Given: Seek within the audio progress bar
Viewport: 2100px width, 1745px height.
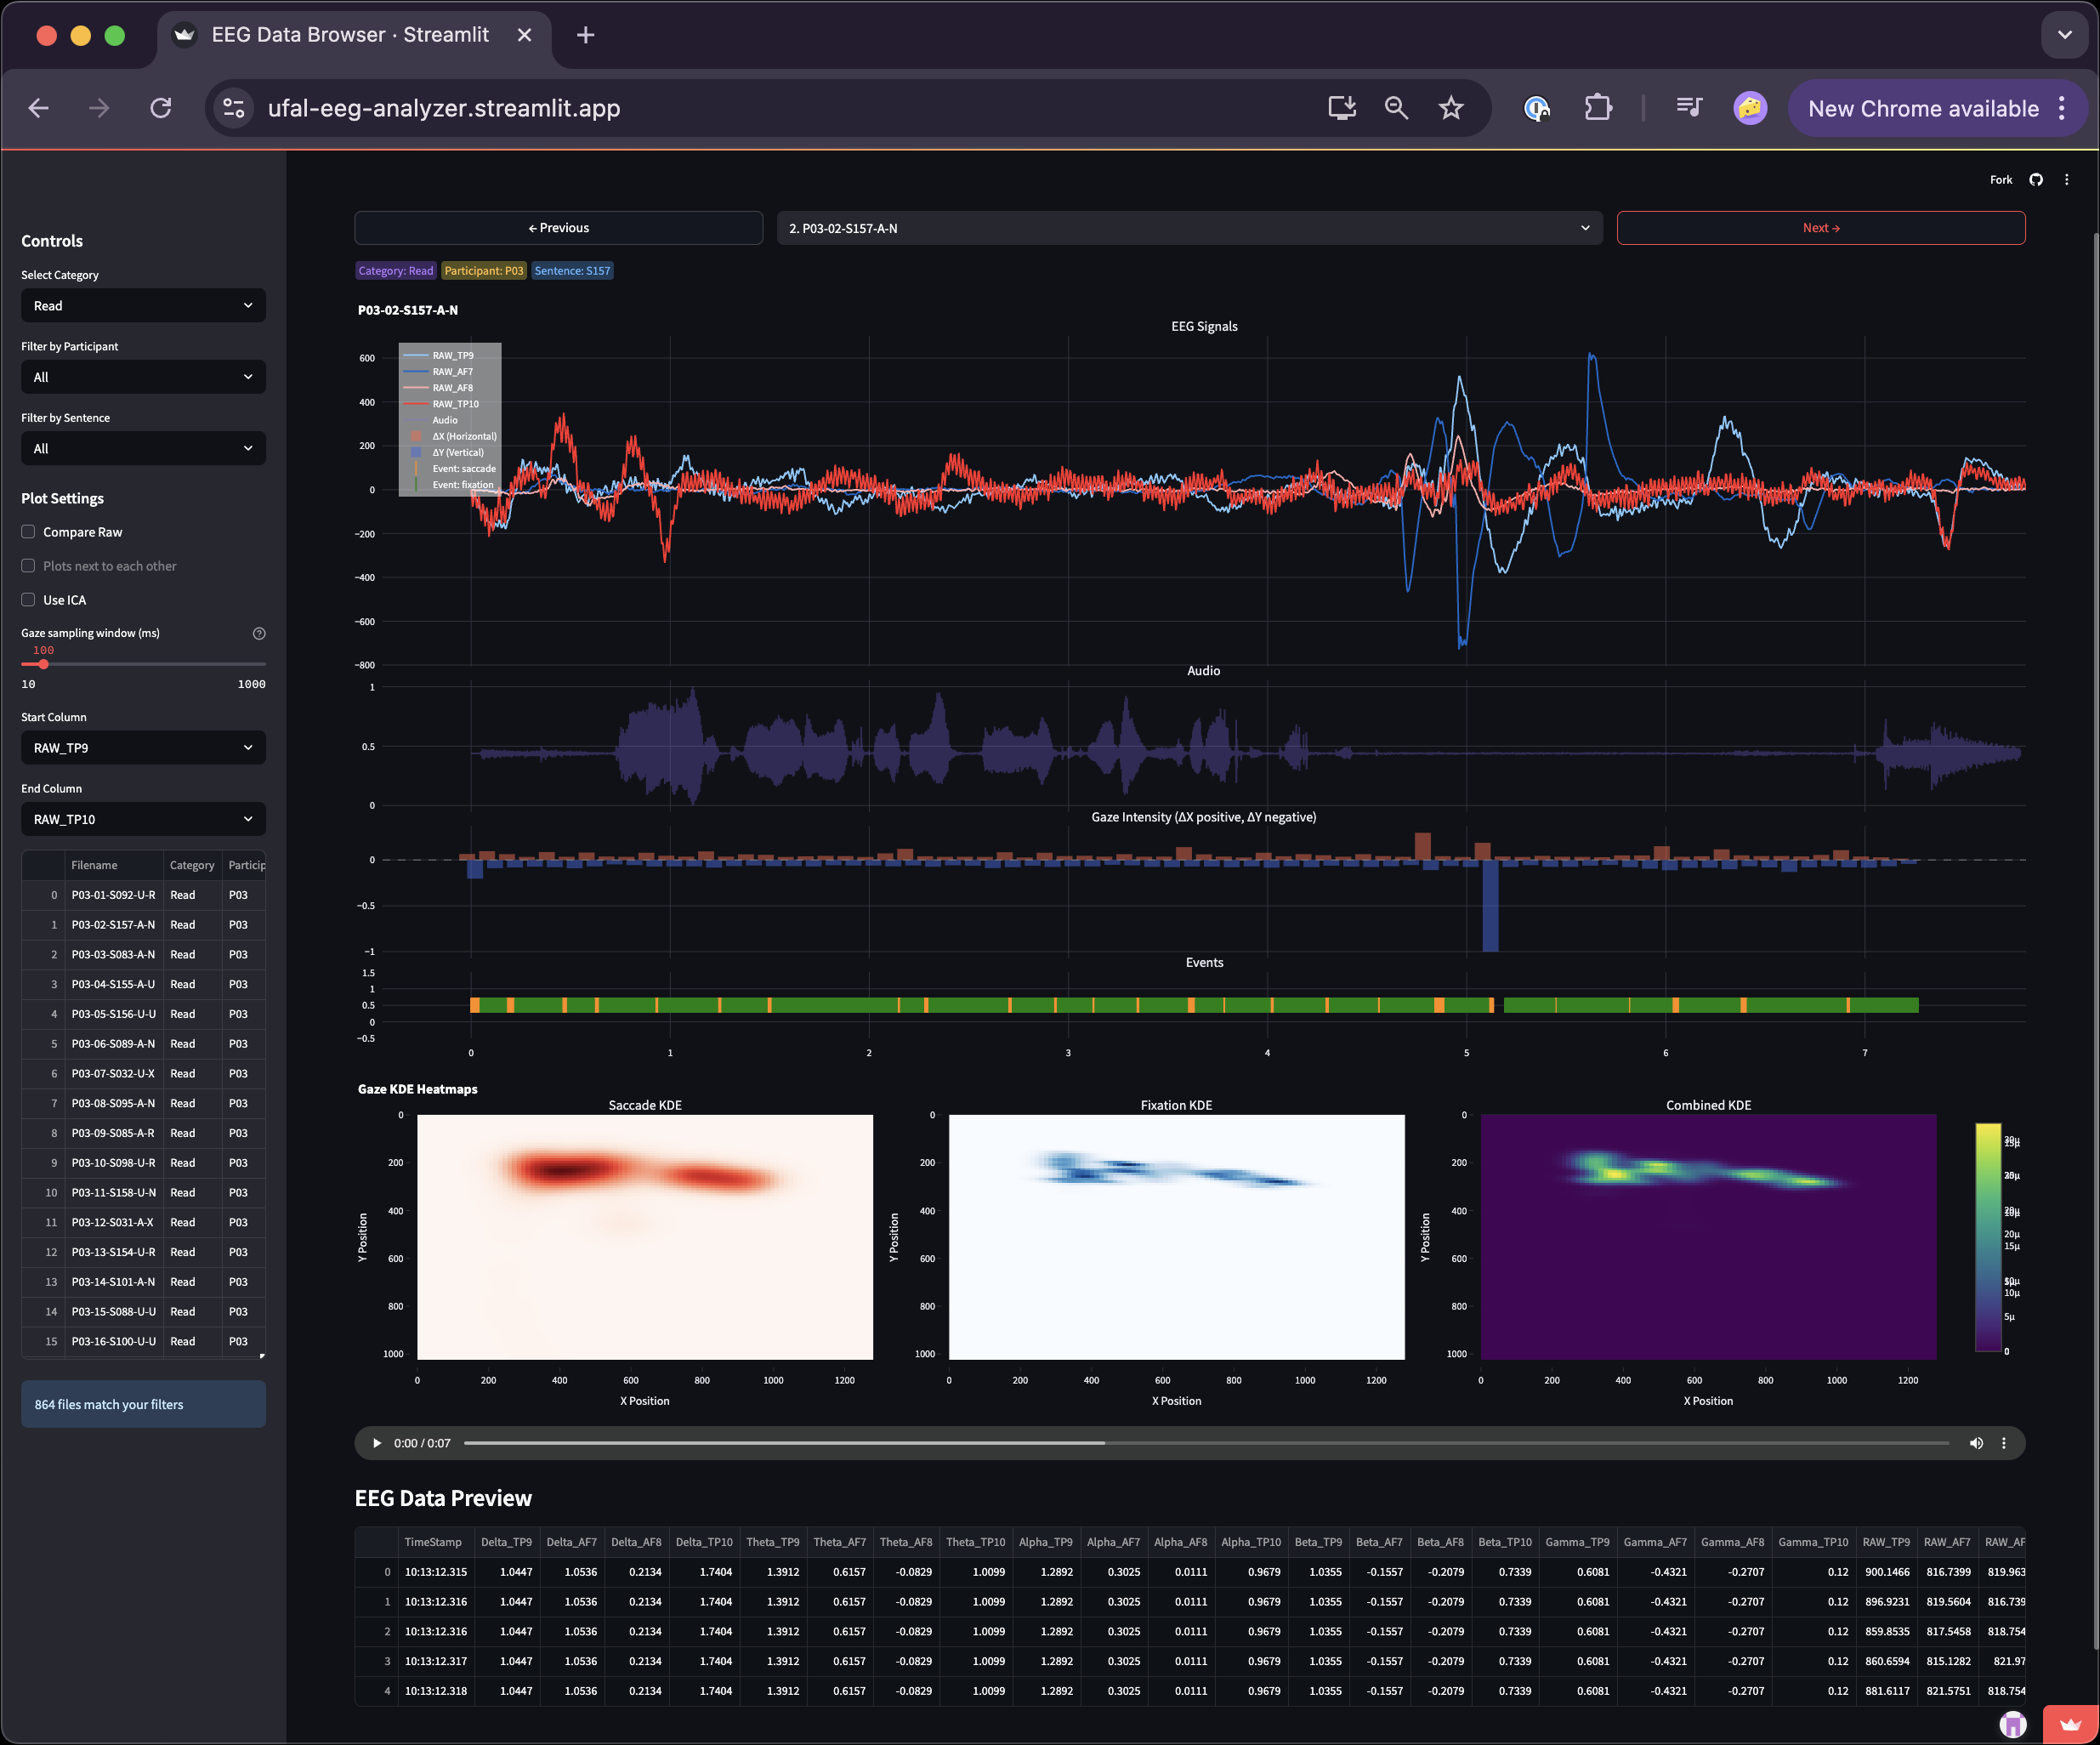Looking at the screenshot, I should pos(1206,1443).
